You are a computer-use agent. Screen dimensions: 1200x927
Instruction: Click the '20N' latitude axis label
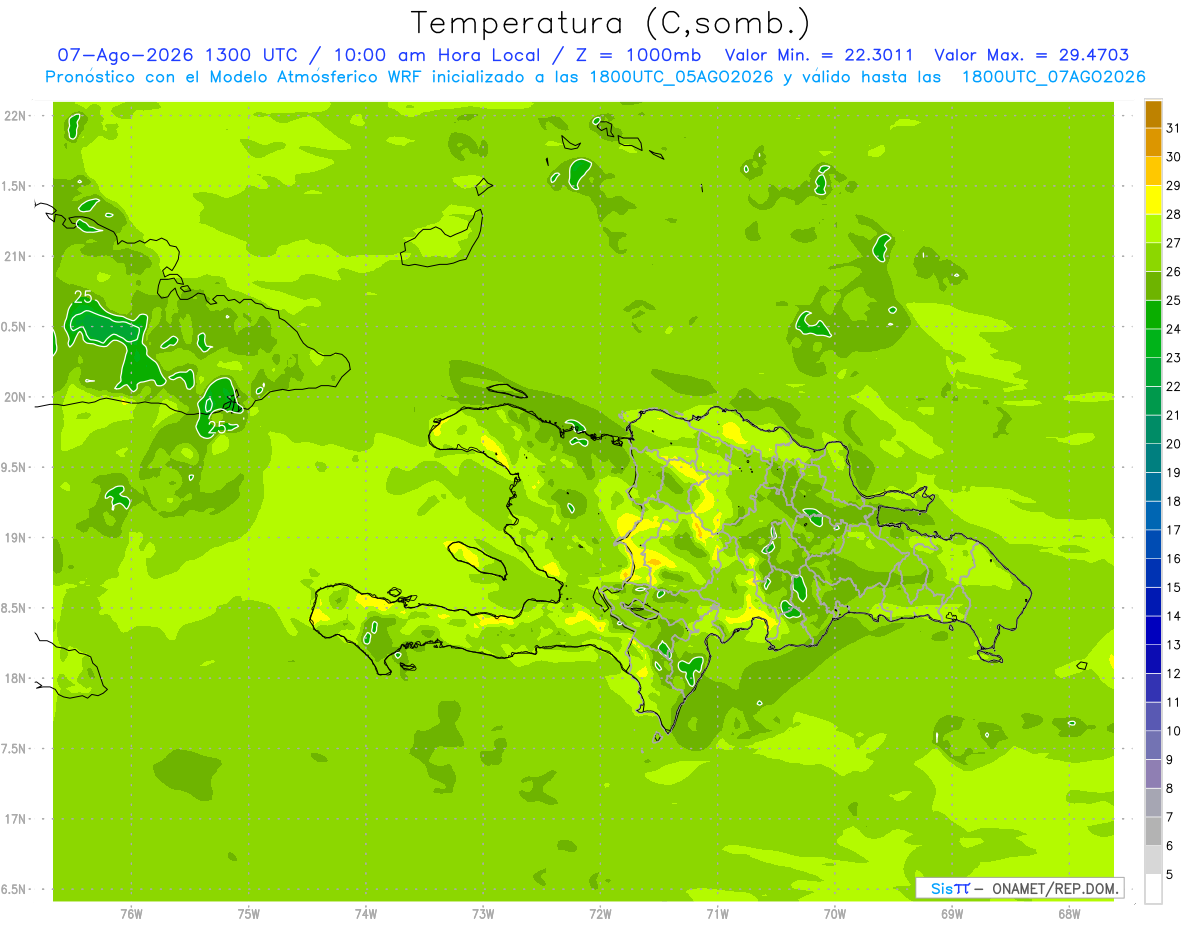click(x=15, y=397)
